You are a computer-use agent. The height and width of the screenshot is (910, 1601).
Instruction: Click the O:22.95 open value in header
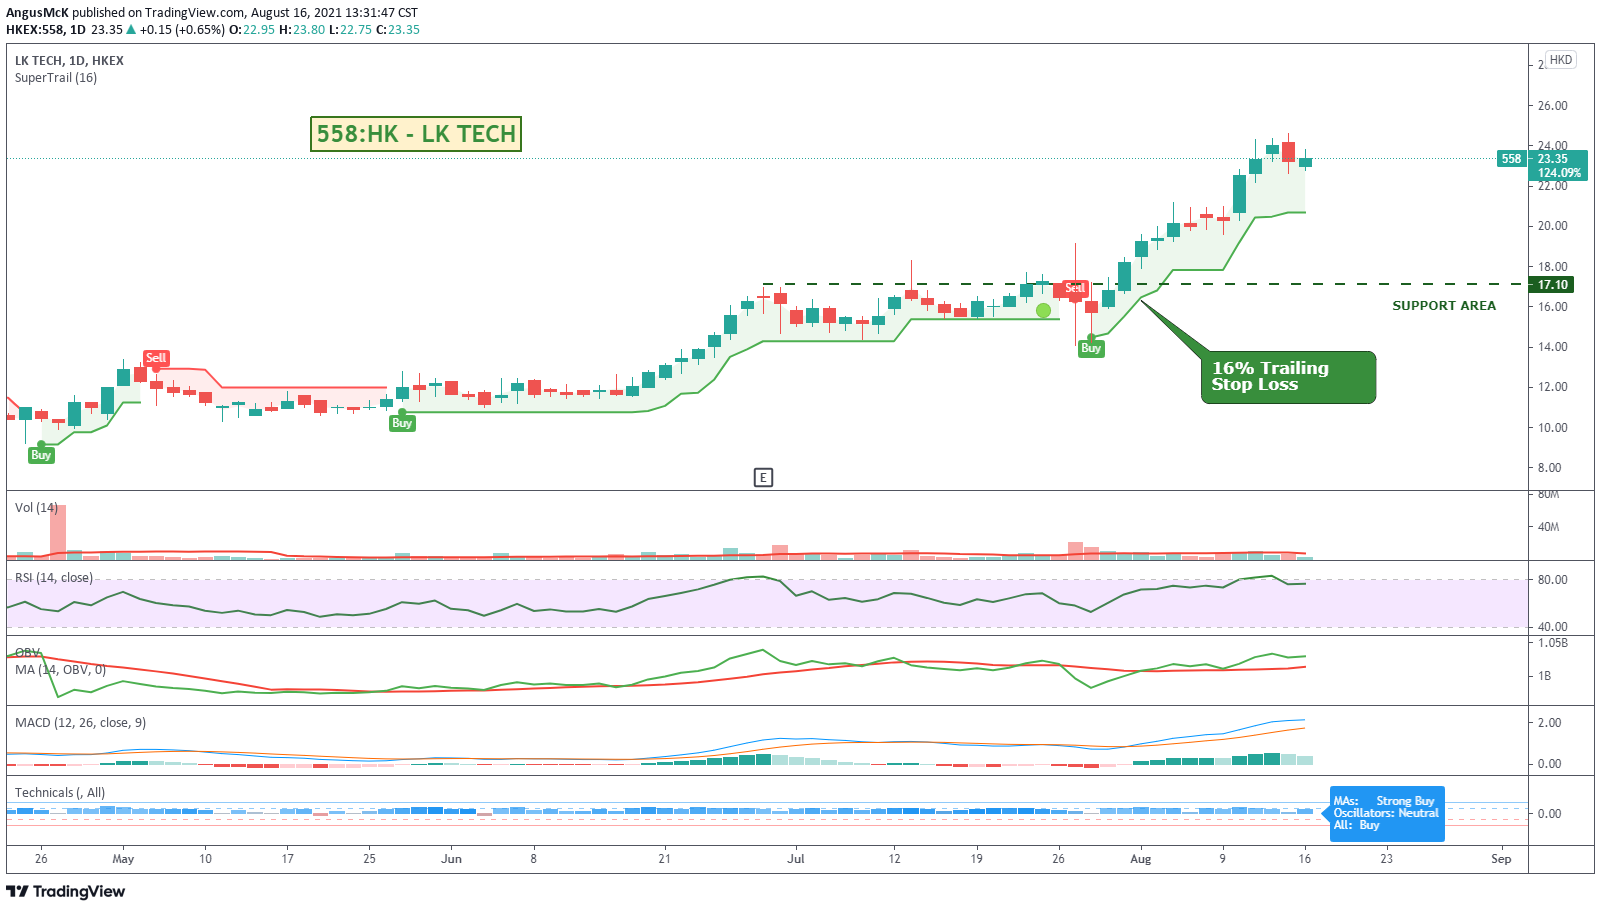252,30
